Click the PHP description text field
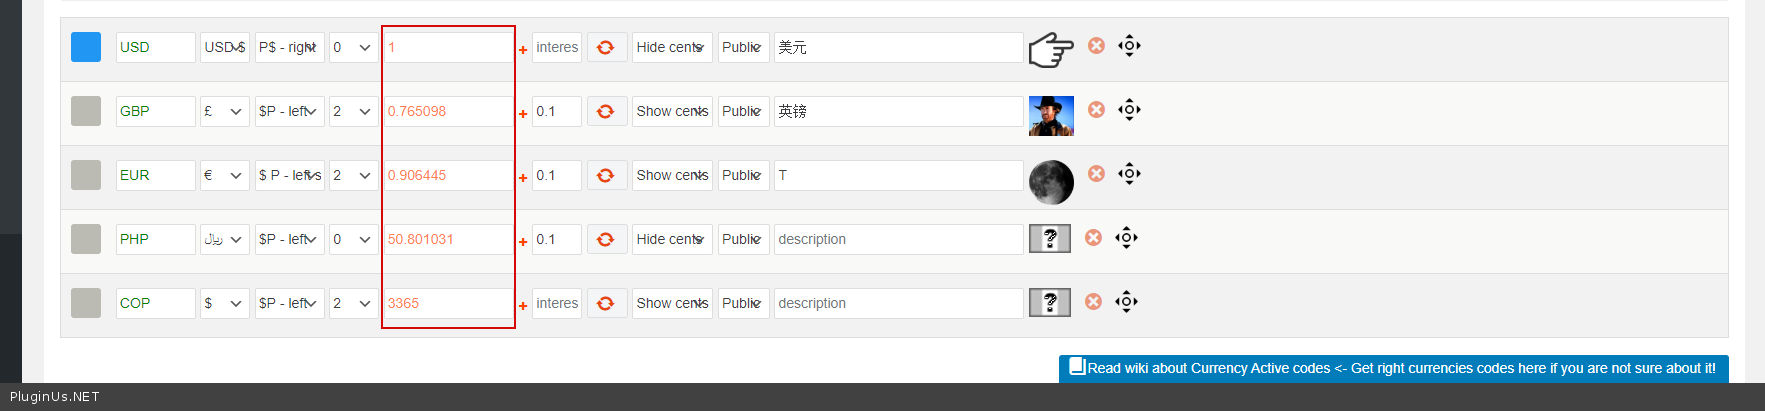 point(898,239)
